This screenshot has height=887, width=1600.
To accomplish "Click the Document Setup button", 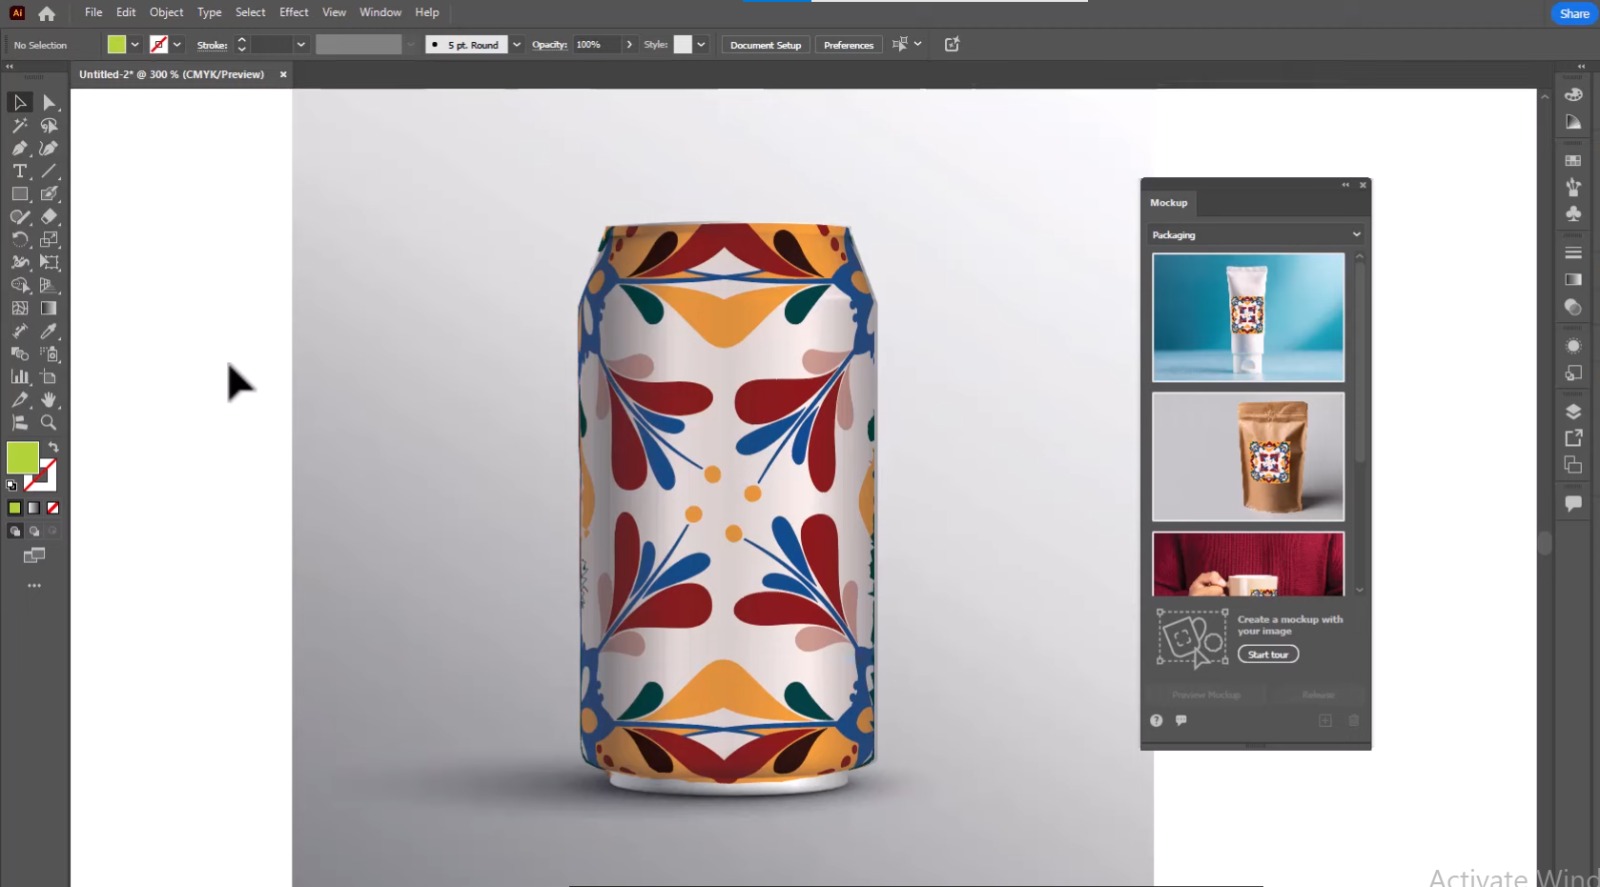I will tap(765, 45).
